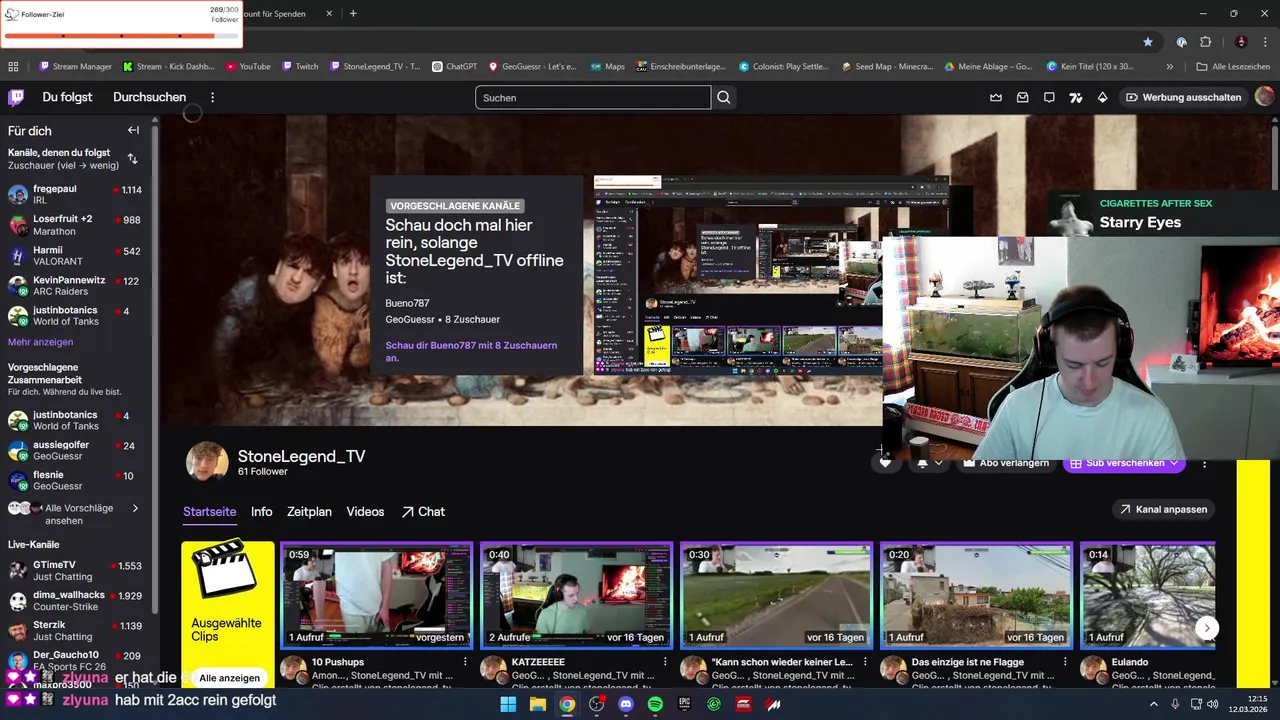
Task: Open options for Das einzige ist ne Flagge clip
Action: (1065, 662)
